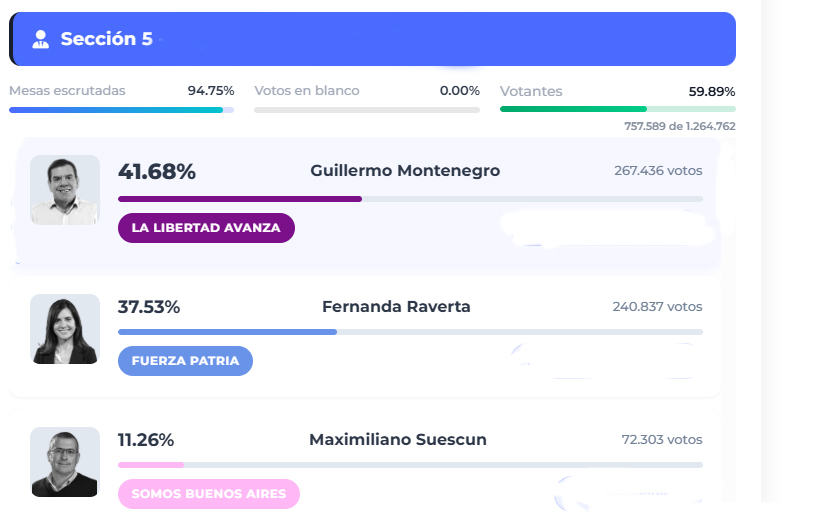Viewport: 817px width, 518px height.
Task: Click the person icon beside Sección 5
Action: coord(40,40)
